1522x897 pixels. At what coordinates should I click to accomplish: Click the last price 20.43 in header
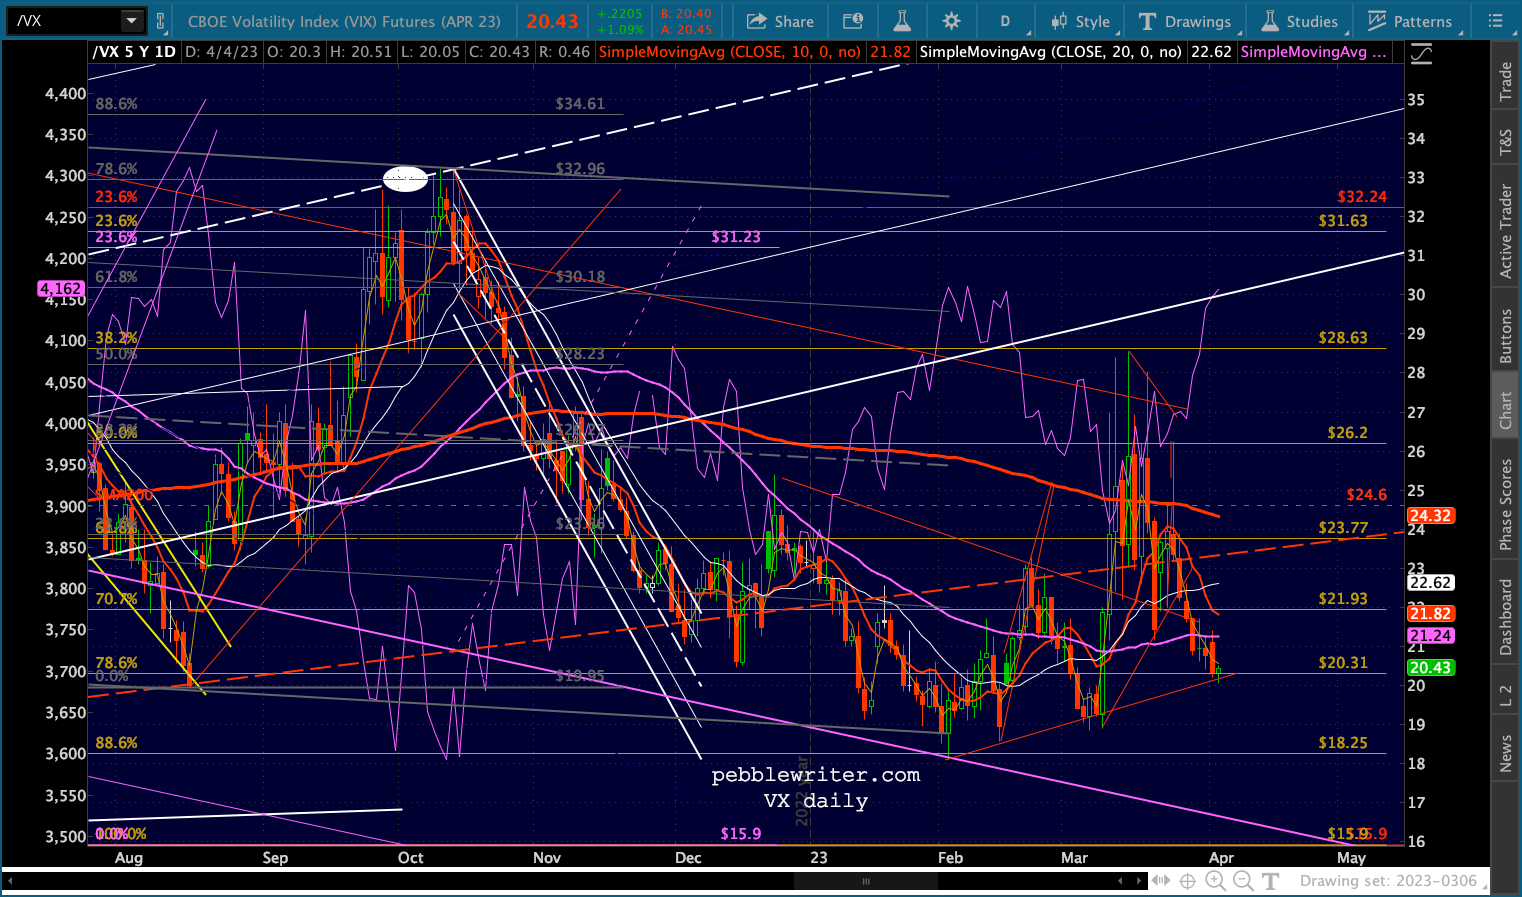coord(553,21)
